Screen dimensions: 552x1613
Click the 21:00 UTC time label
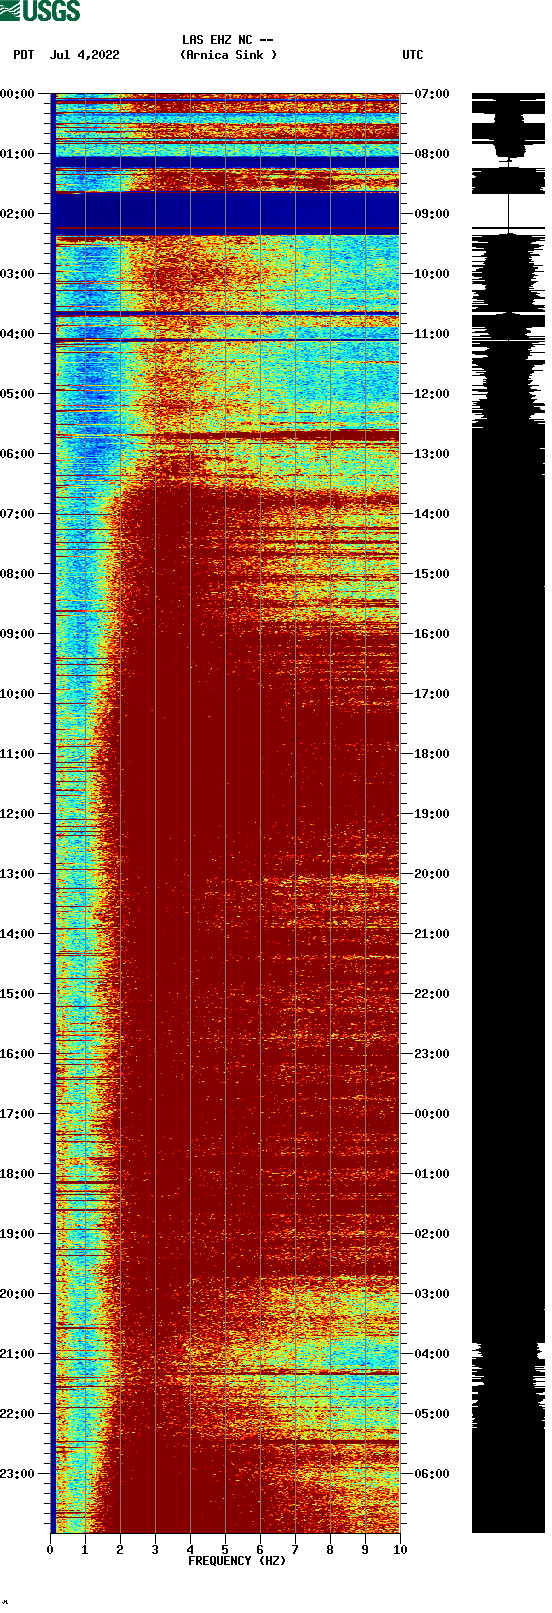pyautogui.click(x=432, y=934)
